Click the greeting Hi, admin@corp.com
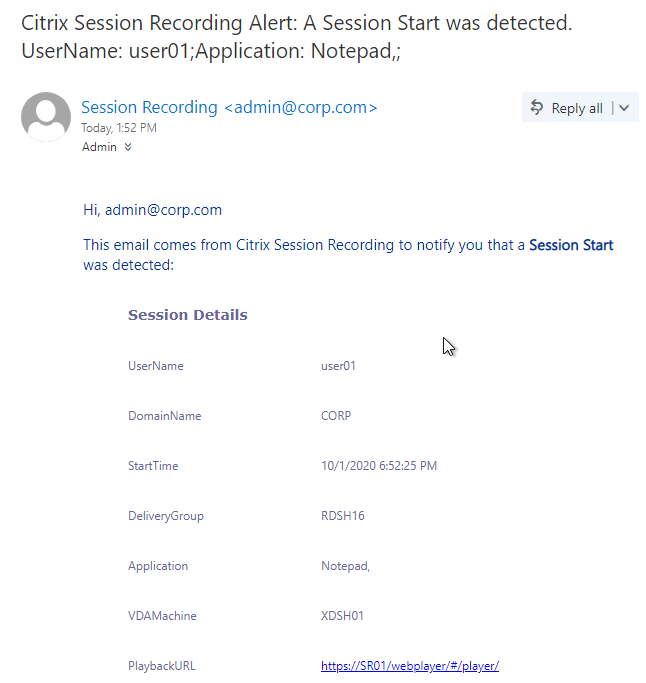This screenshot has height=683, width=646. pyautogui.click(x=152, y=210)
